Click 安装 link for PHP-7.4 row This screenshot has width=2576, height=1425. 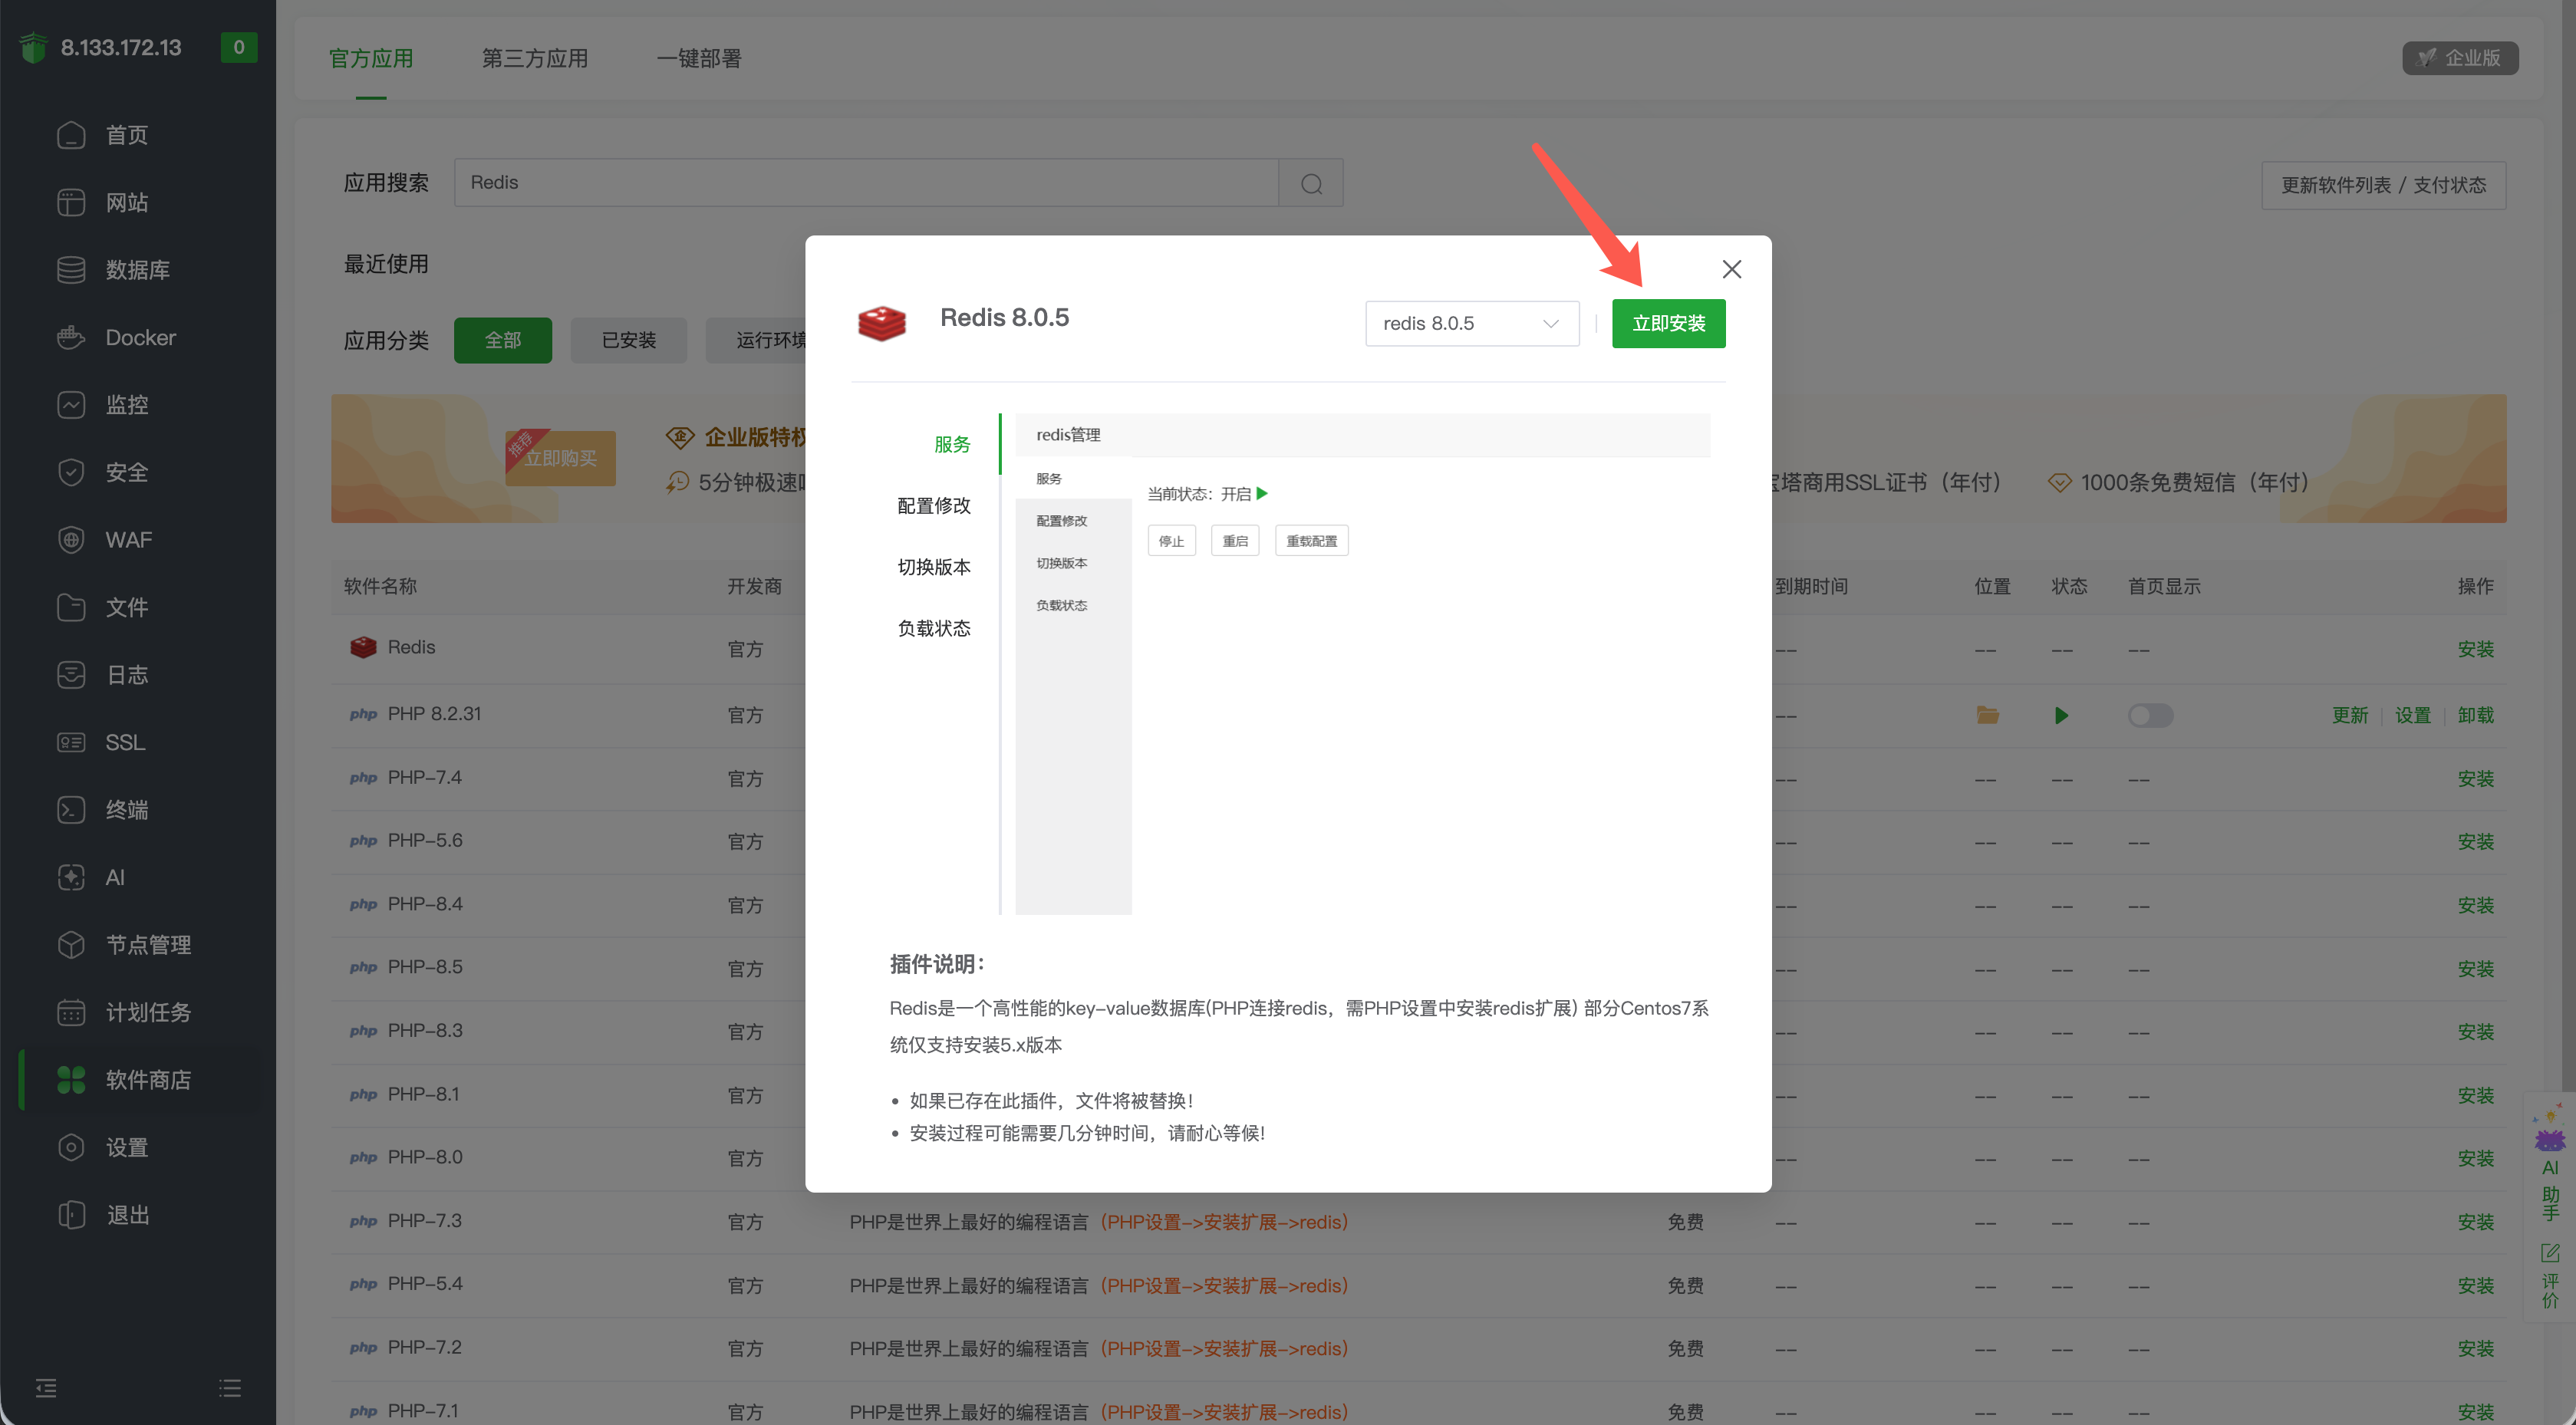[x=2476, y=778]
